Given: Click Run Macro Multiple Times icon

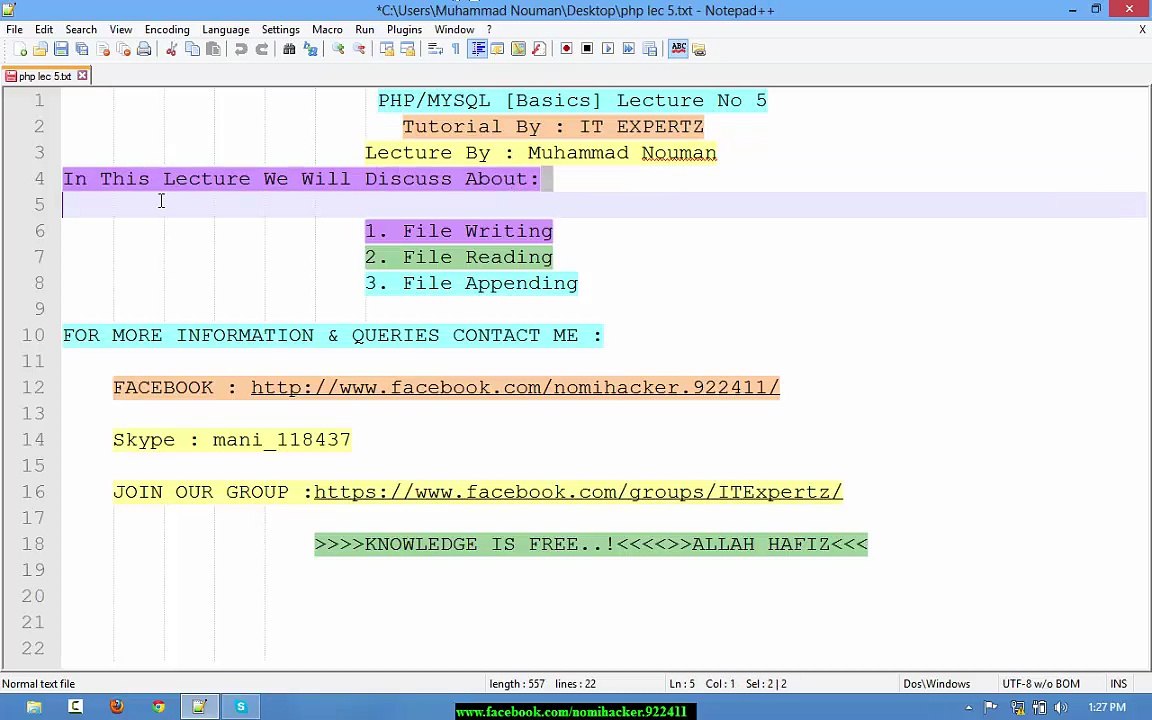Looking at the screenshot, I should coord(629,49).
